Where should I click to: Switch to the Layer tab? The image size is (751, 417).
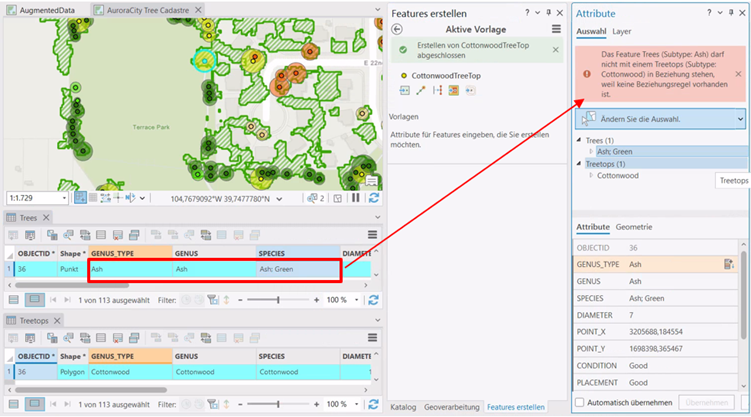click(x=621, y=31)
